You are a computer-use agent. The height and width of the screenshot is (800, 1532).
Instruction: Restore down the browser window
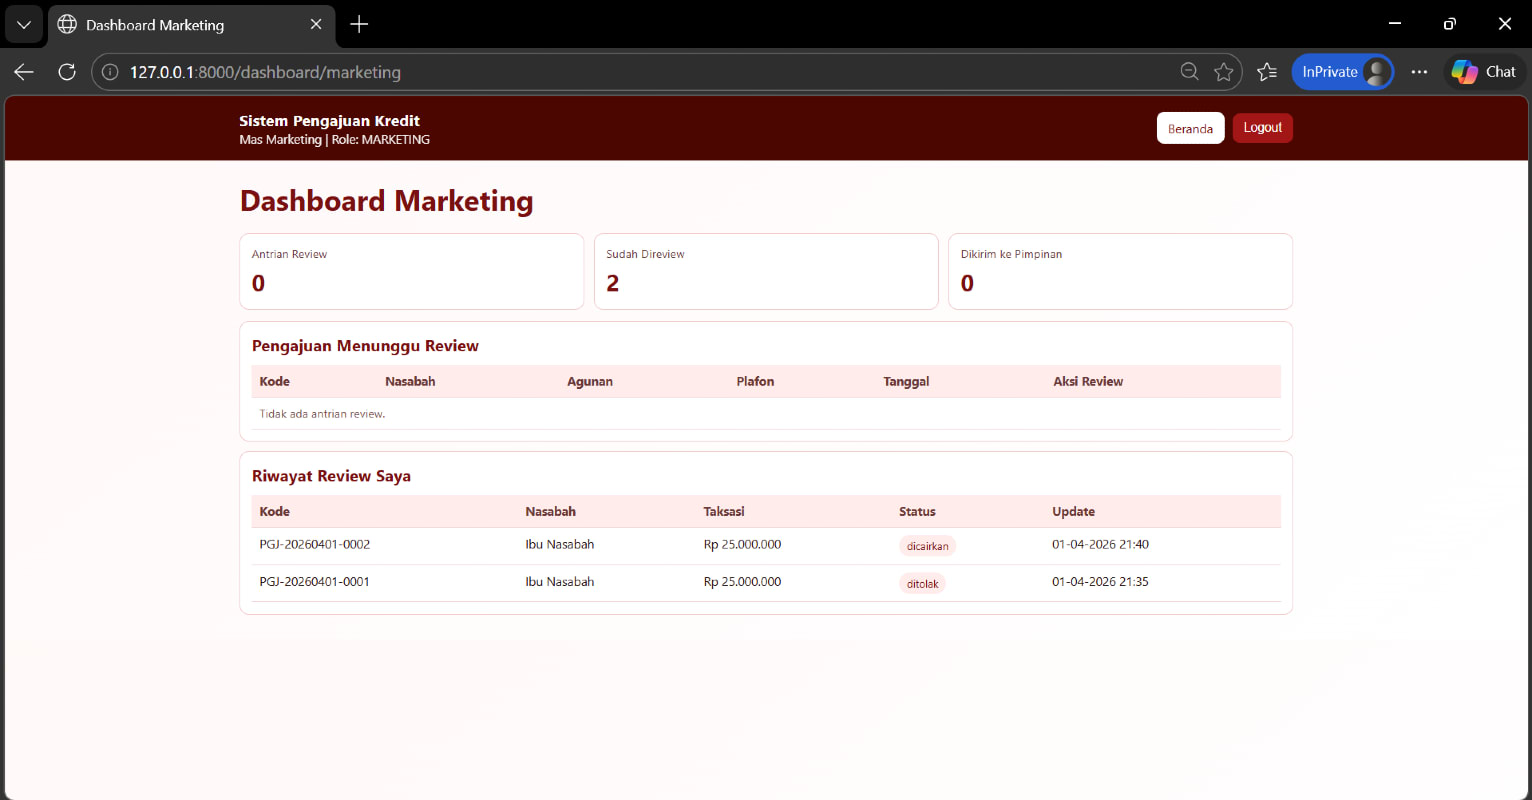pos(1450,23)
